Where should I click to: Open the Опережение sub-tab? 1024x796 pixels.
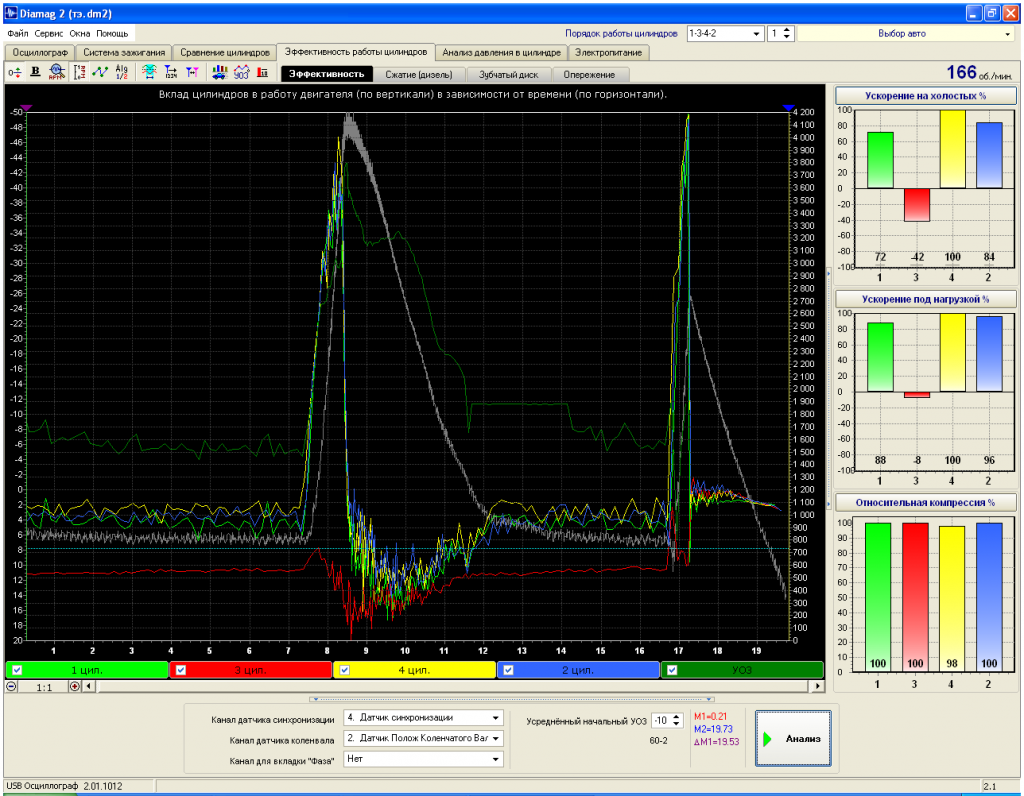point(589,74)
